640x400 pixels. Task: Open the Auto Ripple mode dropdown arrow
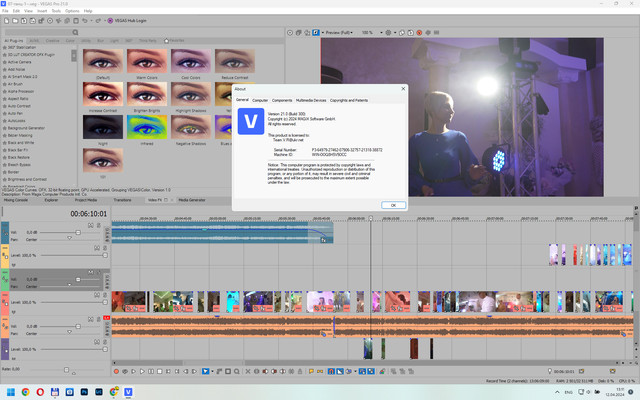click(x=355, y=371)
